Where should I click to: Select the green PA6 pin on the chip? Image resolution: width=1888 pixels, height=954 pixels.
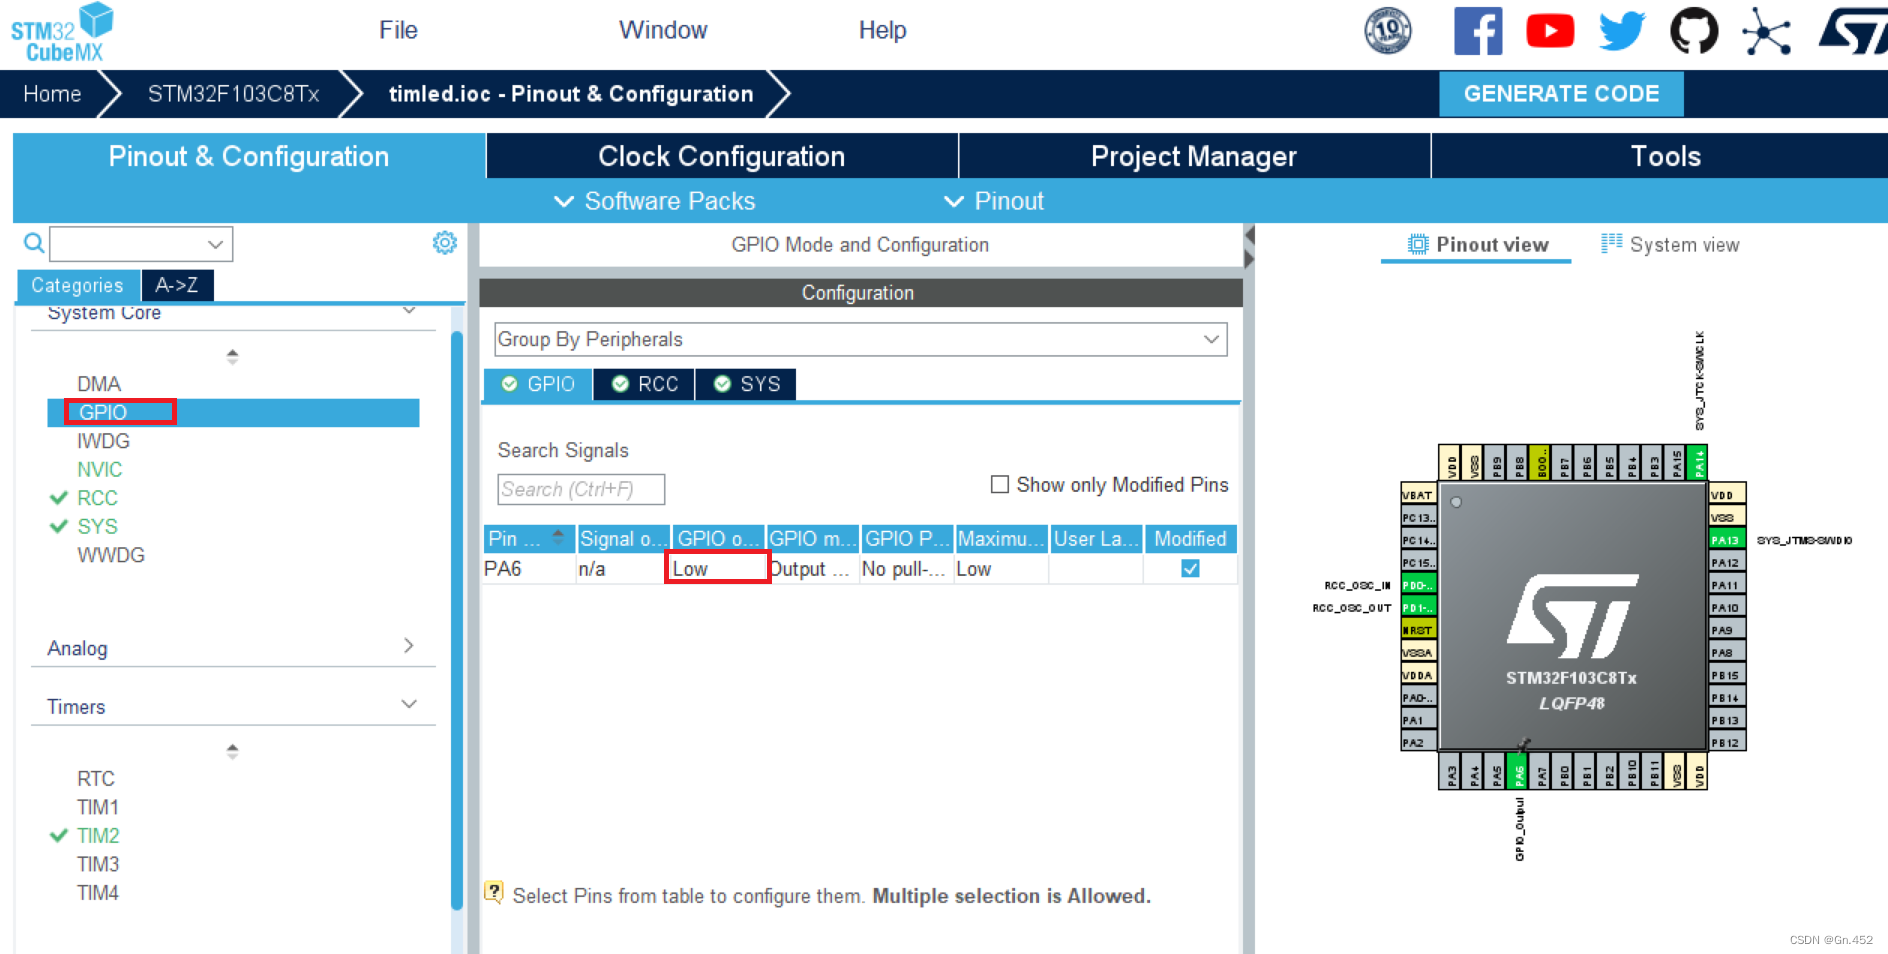pyautogui.click(x=1518, y=771)
